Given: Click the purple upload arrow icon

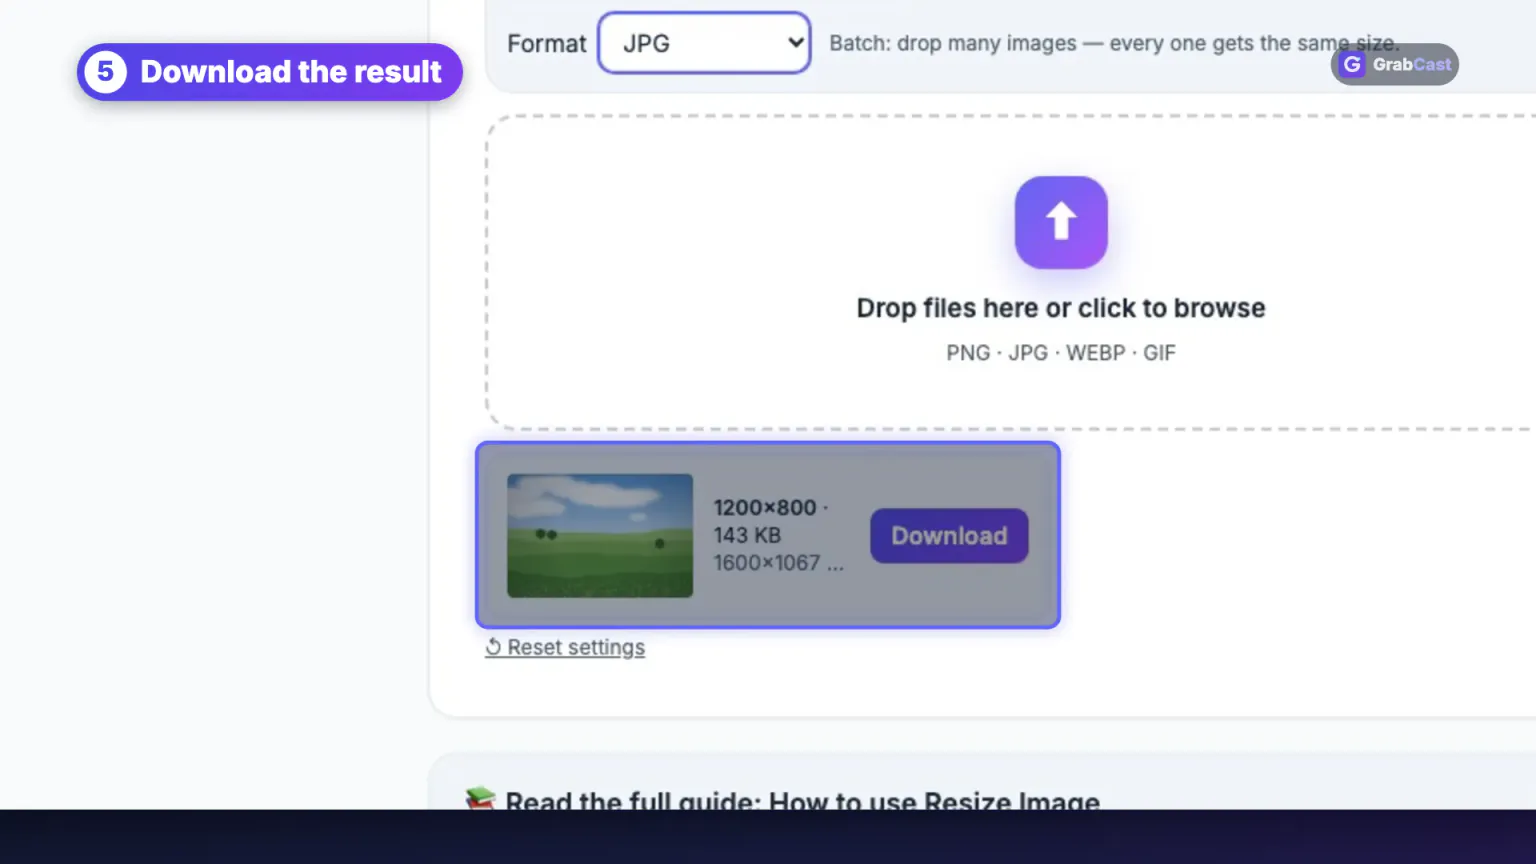Looking at the screenshot, I should coord(1061,222).
